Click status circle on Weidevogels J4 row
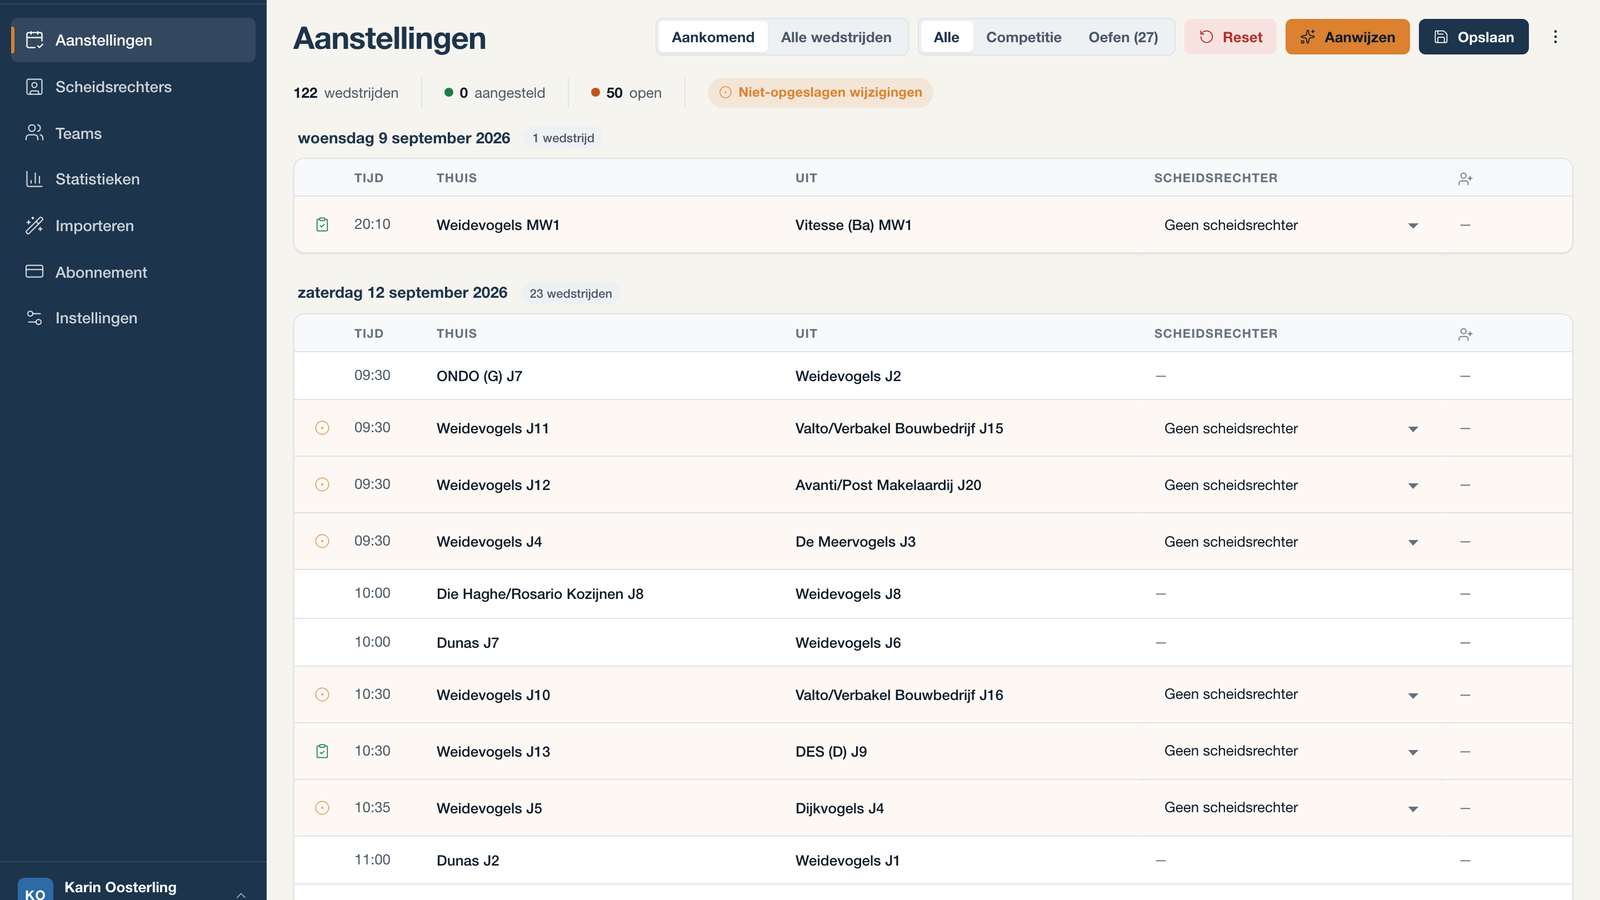Screen dimensions: 1600x900 (322, 541)
